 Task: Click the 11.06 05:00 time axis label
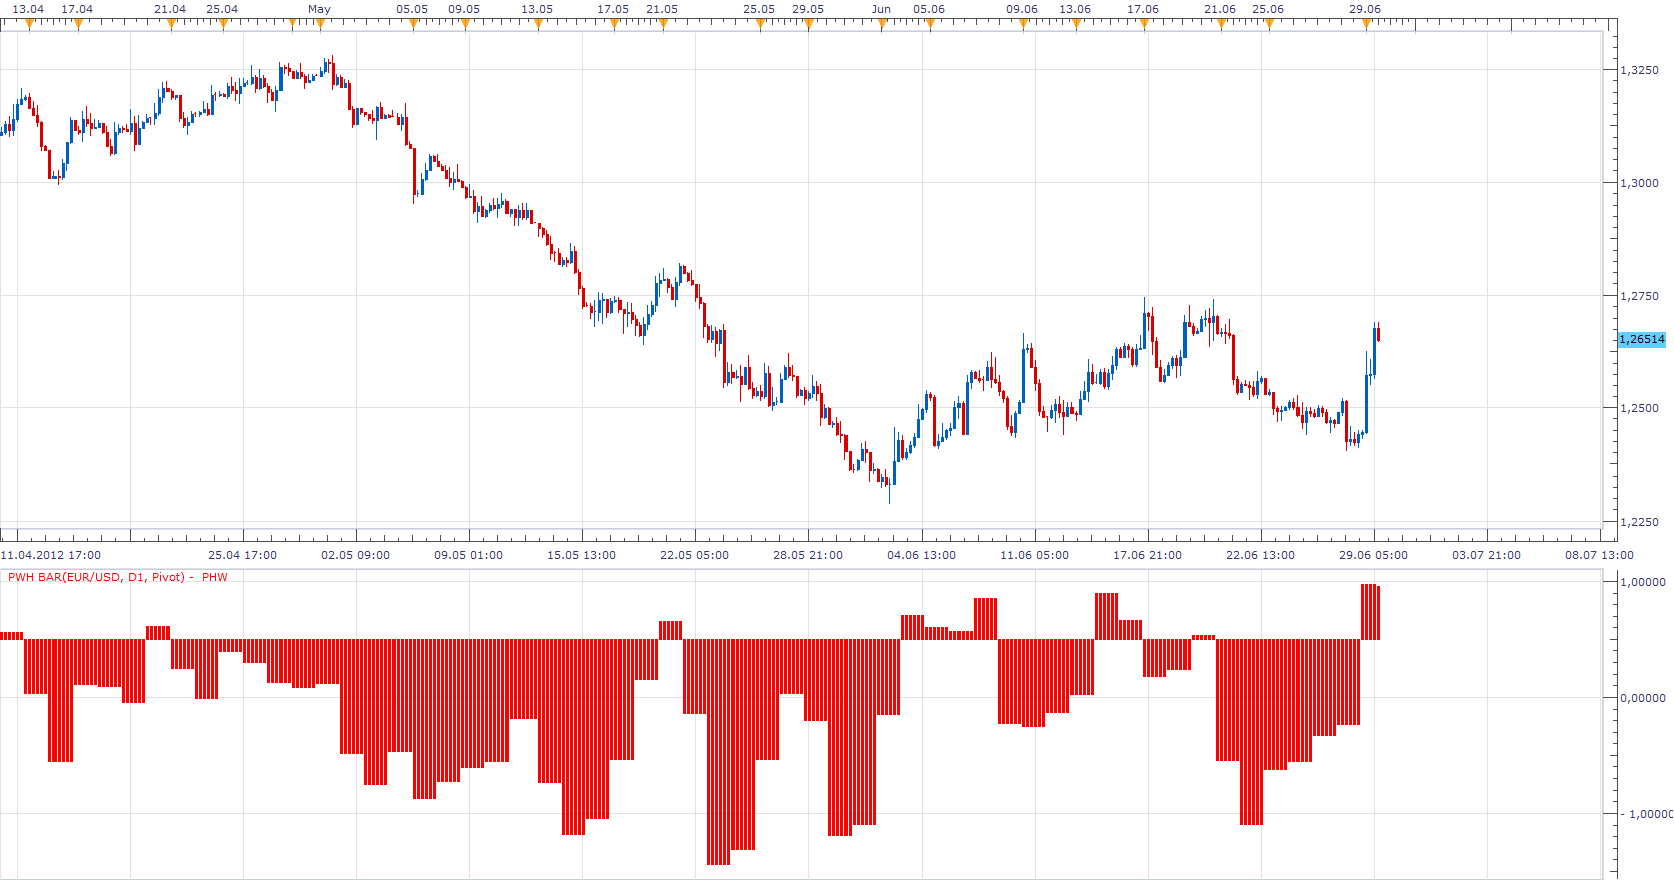tap(1035, 555)
